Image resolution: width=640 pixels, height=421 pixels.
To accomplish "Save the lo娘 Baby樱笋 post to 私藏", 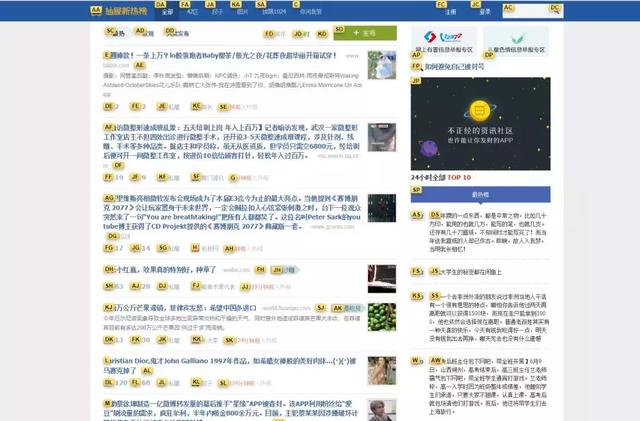I will [169, 107].
